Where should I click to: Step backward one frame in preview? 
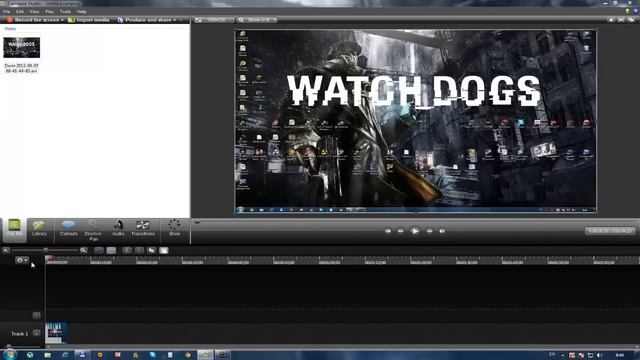pos(400,231)
